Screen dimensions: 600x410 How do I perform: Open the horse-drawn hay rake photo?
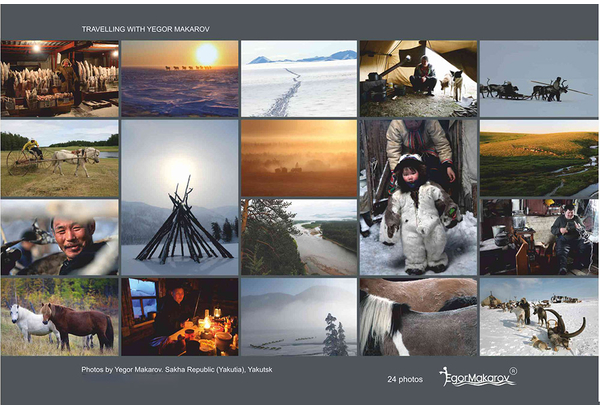(59, 158)
